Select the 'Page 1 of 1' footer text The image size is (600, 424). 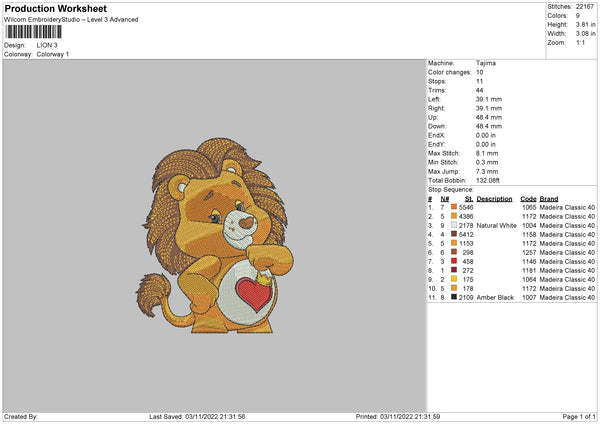click(579, 417)
